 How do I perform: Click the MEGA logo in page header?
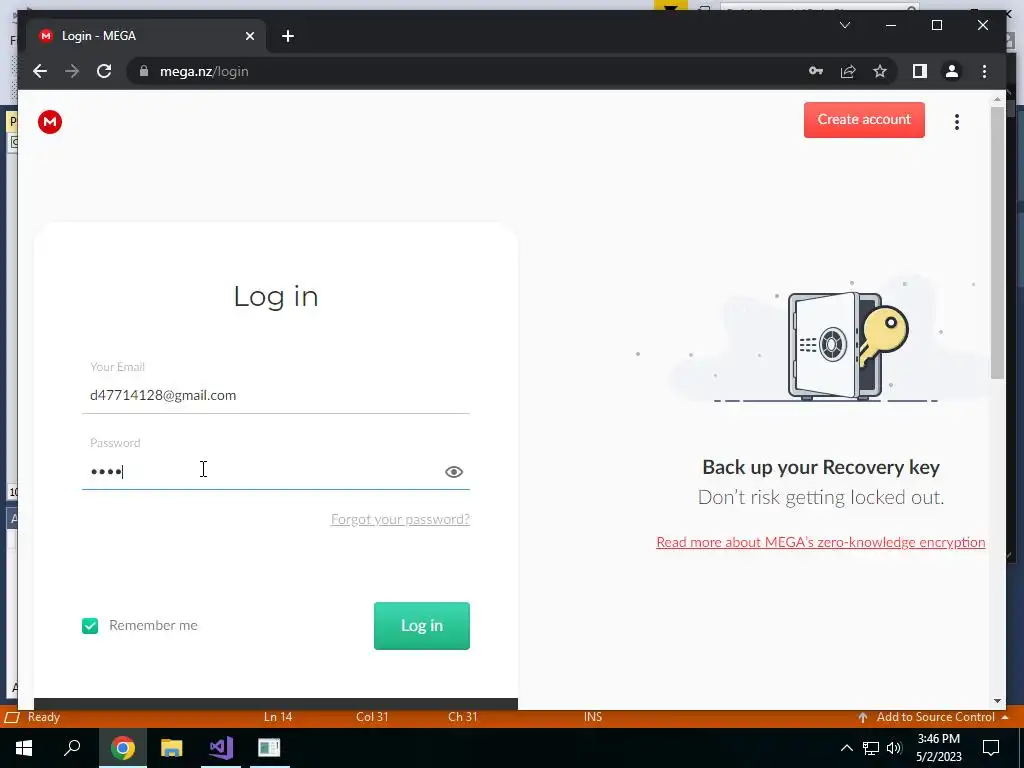[50, 122]
